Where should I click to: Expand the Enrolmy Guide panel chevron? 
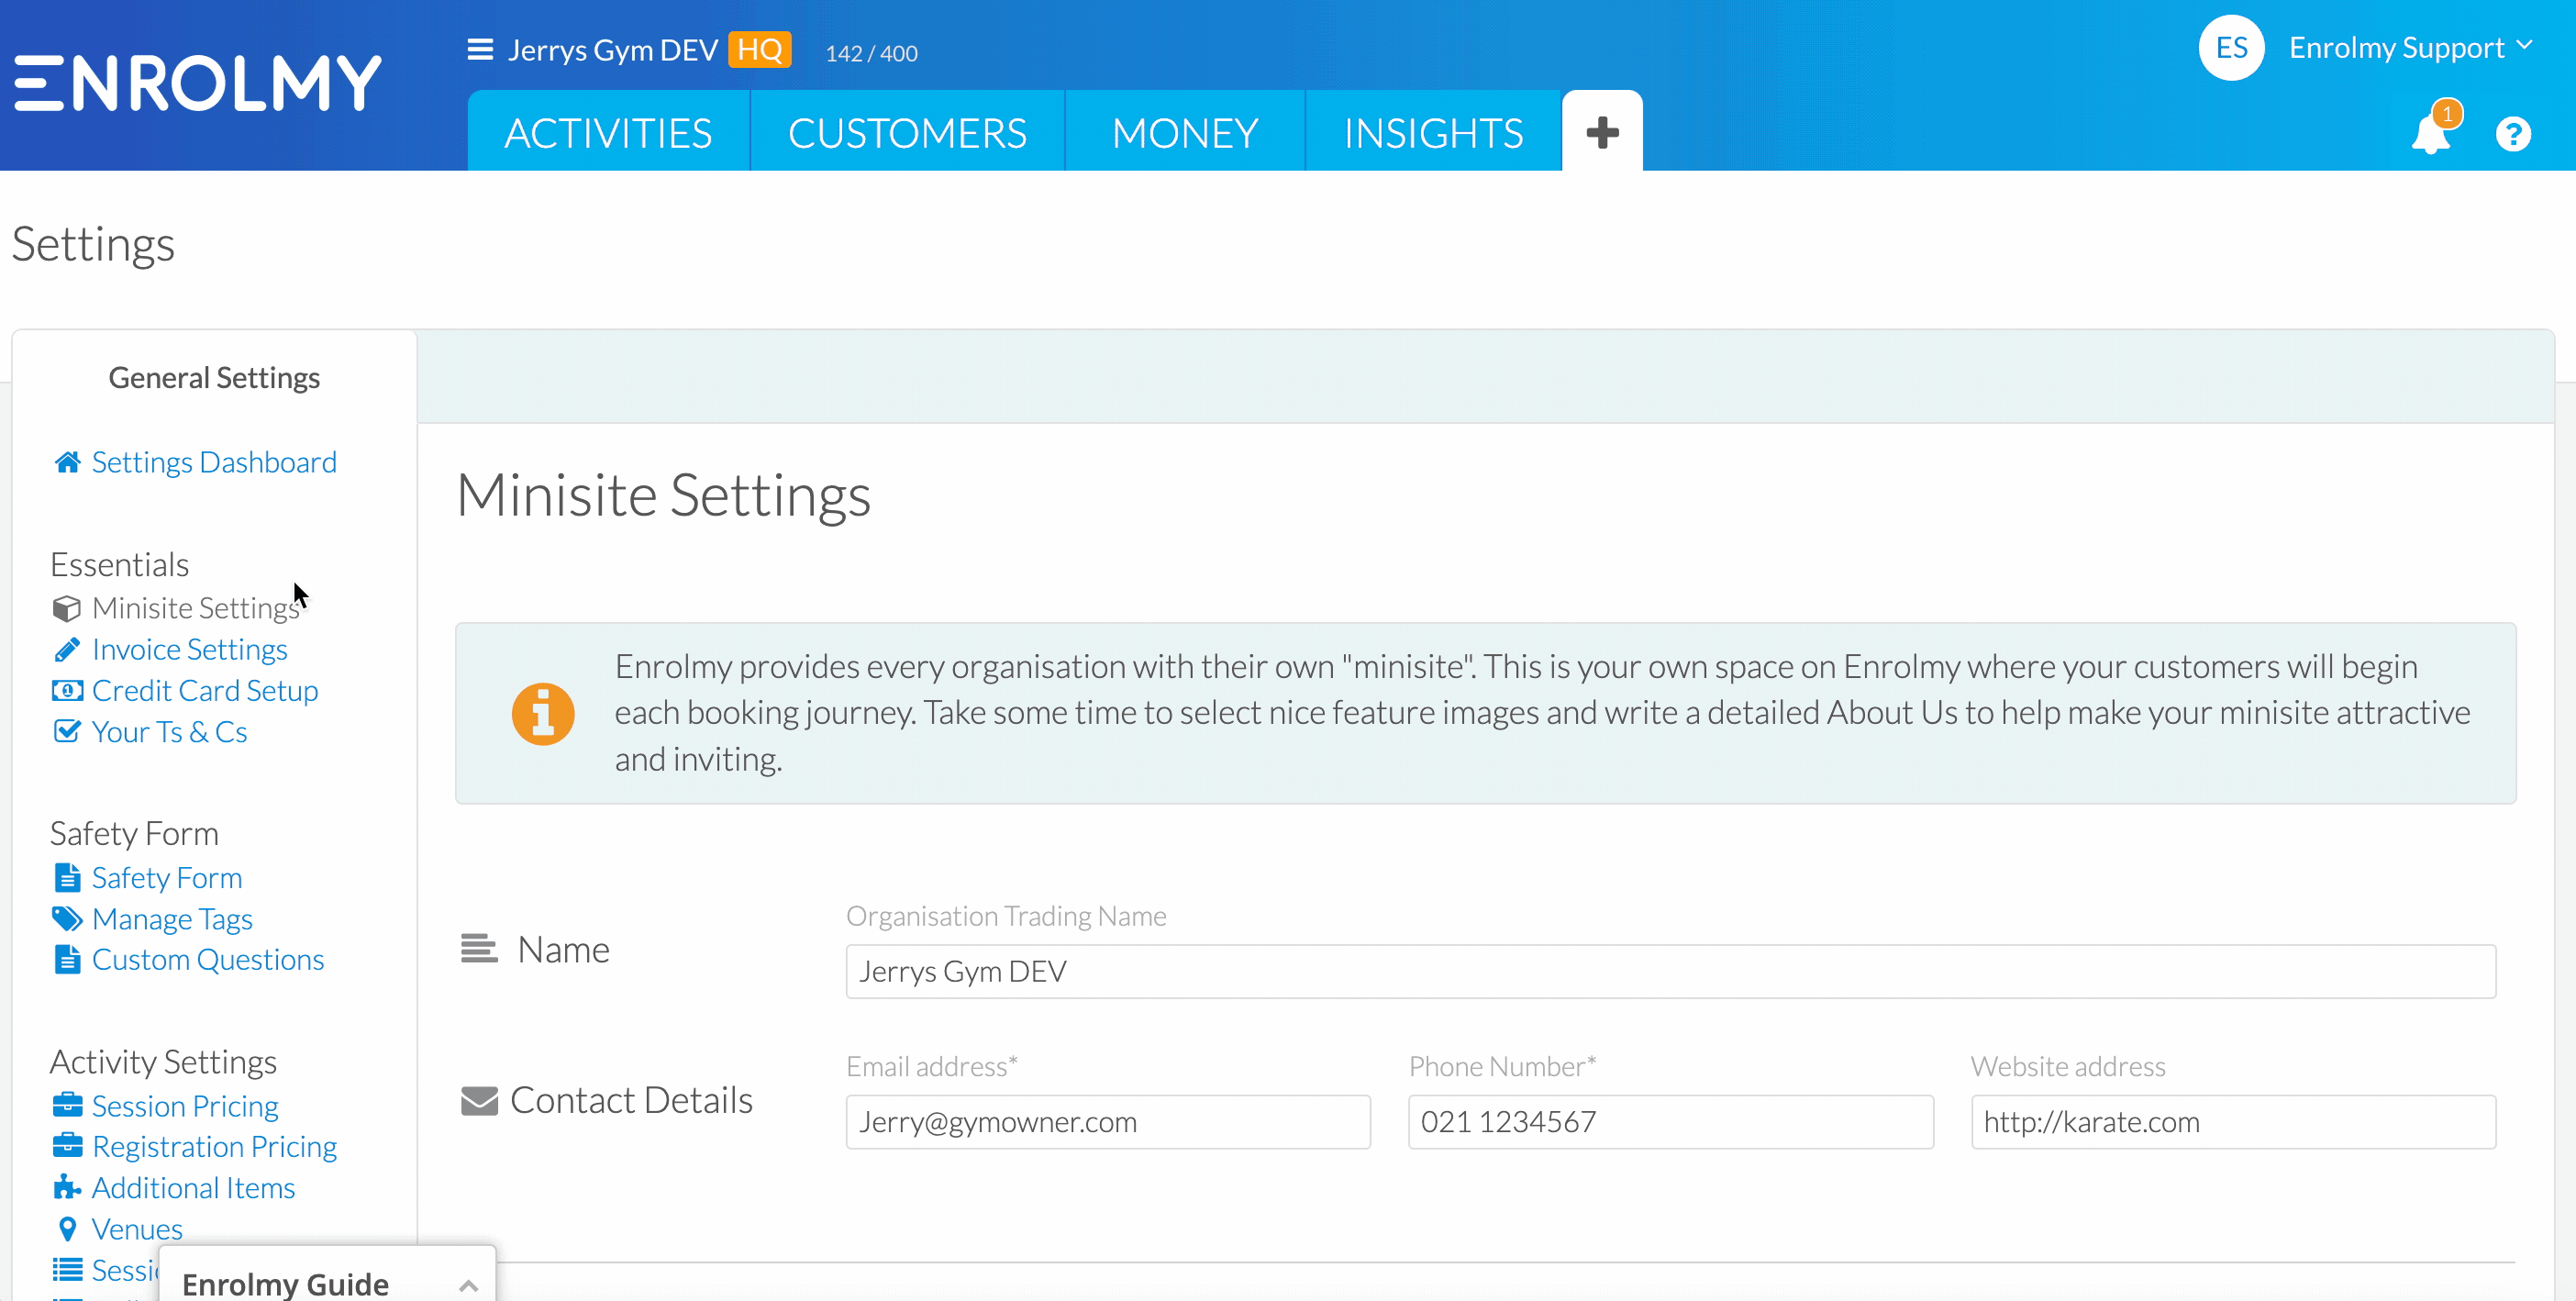click(468, 1285)
